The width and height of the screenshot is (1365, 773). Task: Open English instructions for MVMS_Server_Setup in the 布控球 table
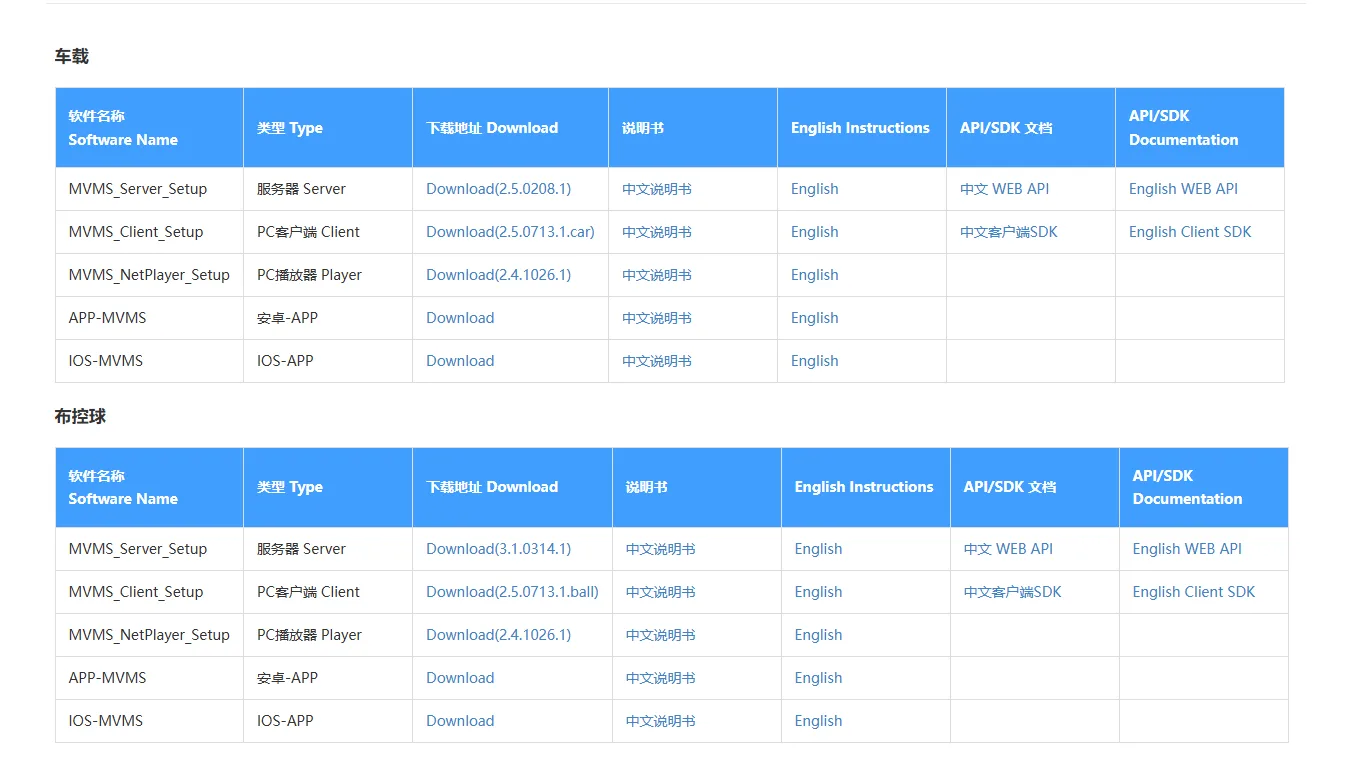click(819, 549)
